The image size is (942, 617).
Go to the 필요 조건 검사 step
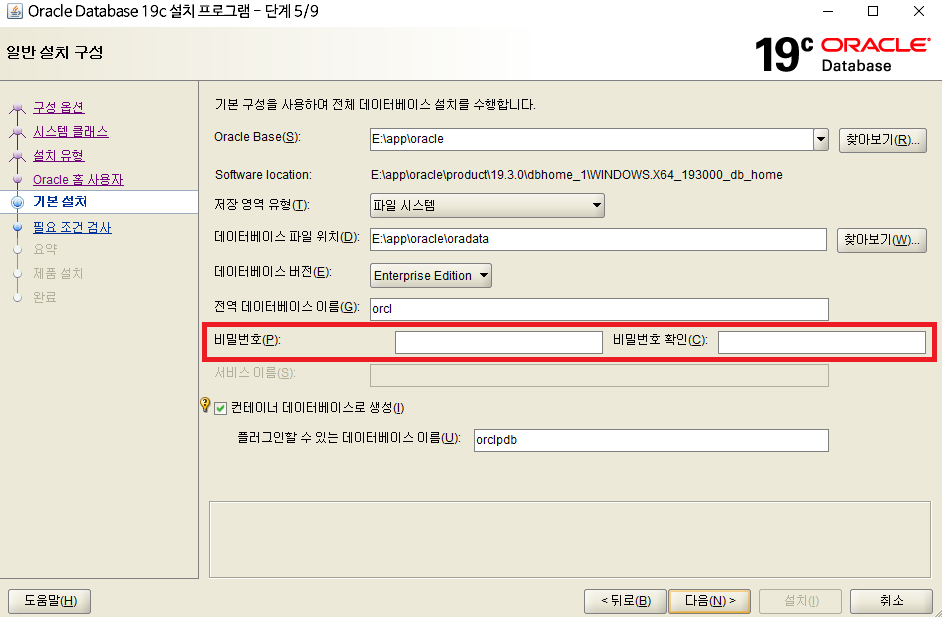tap(72, 227)
